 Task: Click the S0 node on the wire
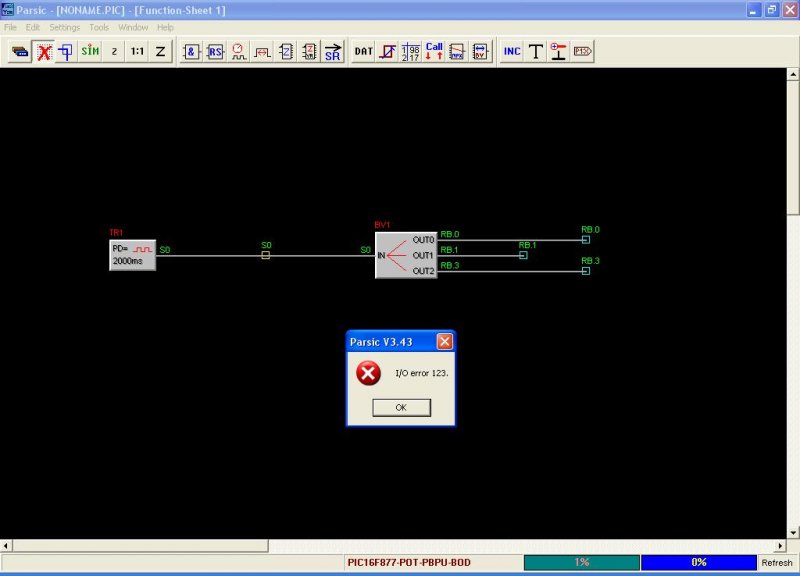point(265,255)
